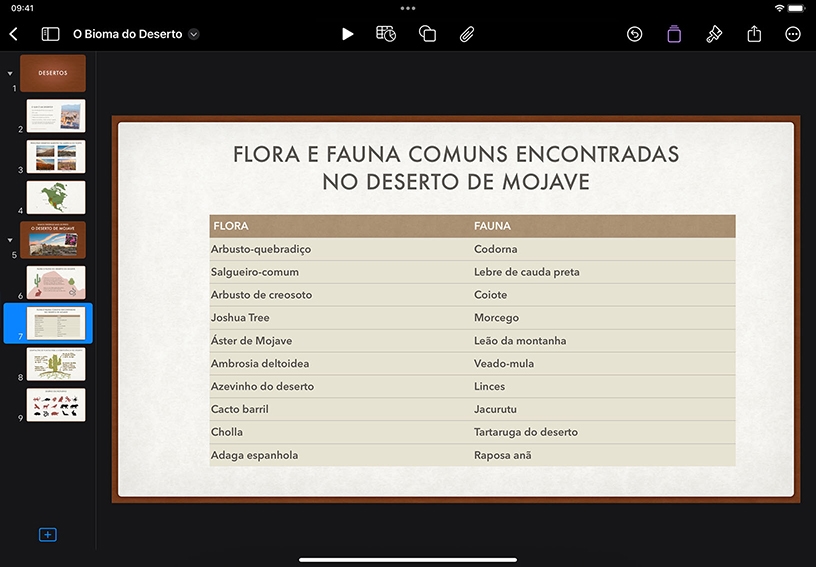
Task: Select the Arbusto-quebradiço cell
Action: [x=341, y=249]
